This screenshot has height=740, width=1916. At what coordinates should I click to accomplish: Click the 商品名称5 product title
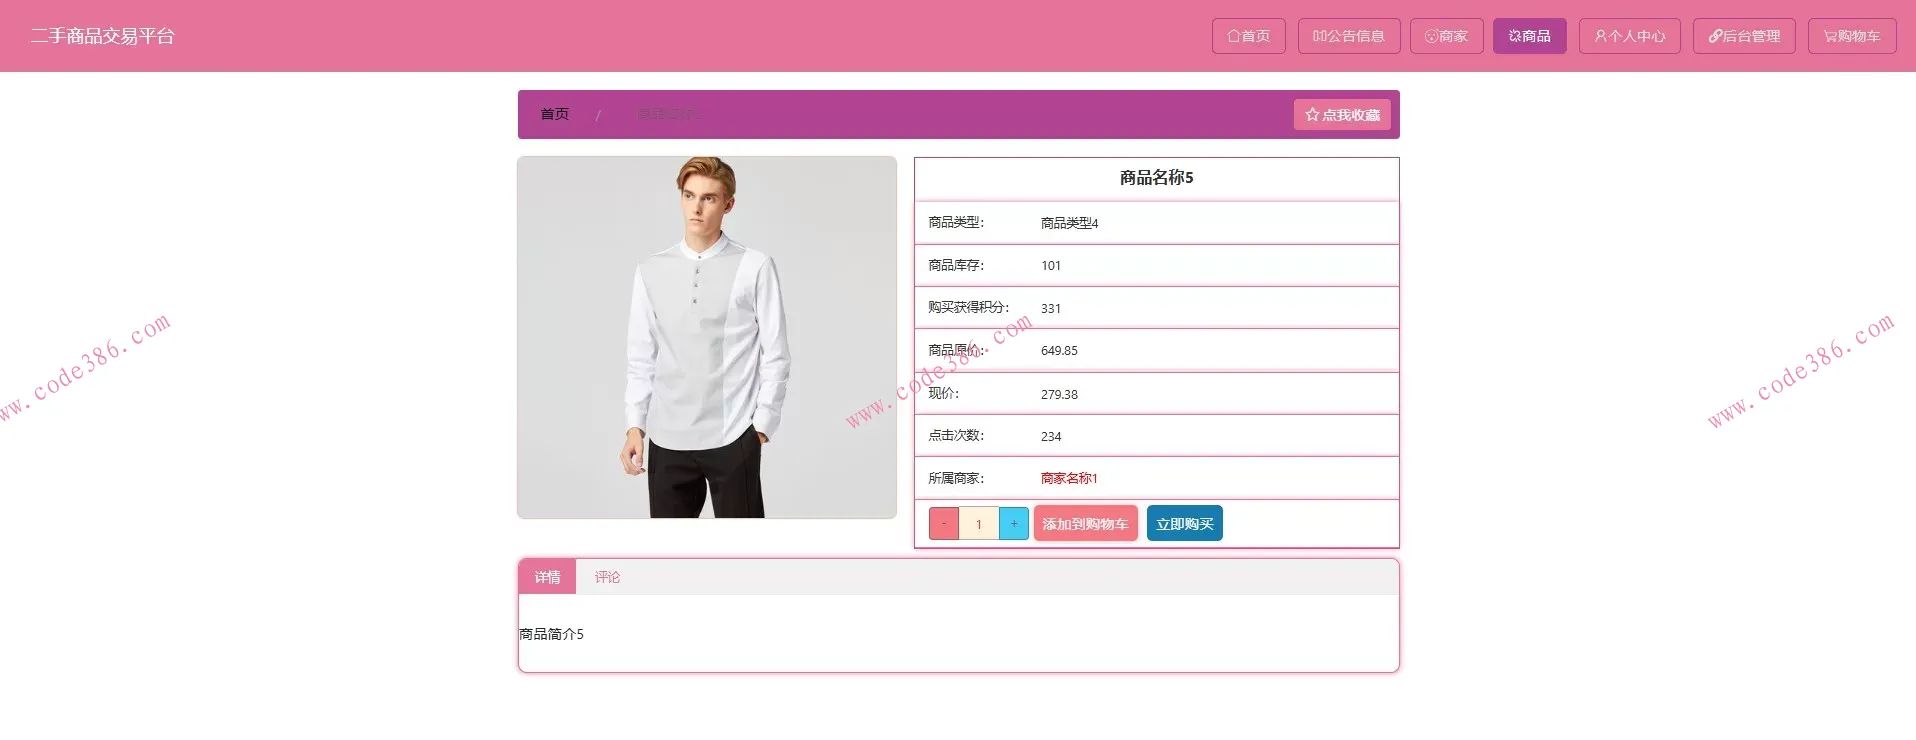tap(1157, 178)
